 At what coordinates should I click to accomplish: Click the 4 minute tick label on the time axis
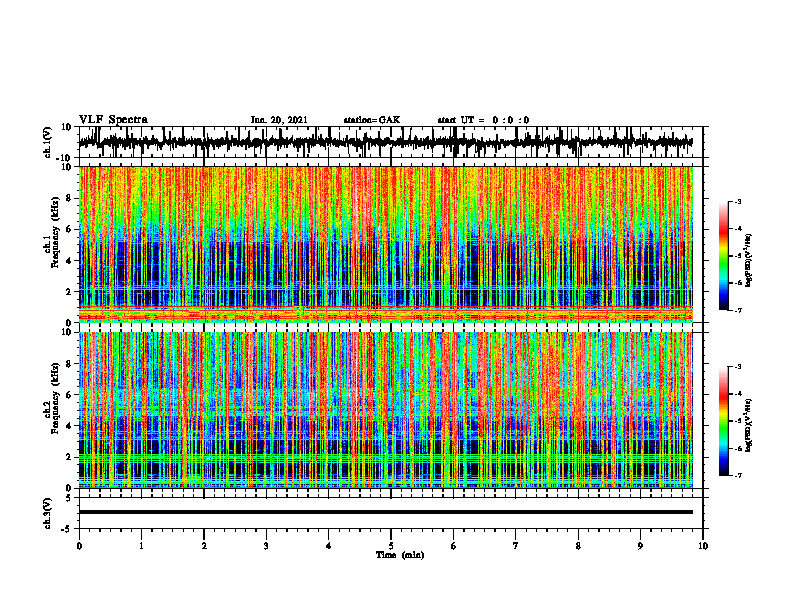(x=329, y=546)
